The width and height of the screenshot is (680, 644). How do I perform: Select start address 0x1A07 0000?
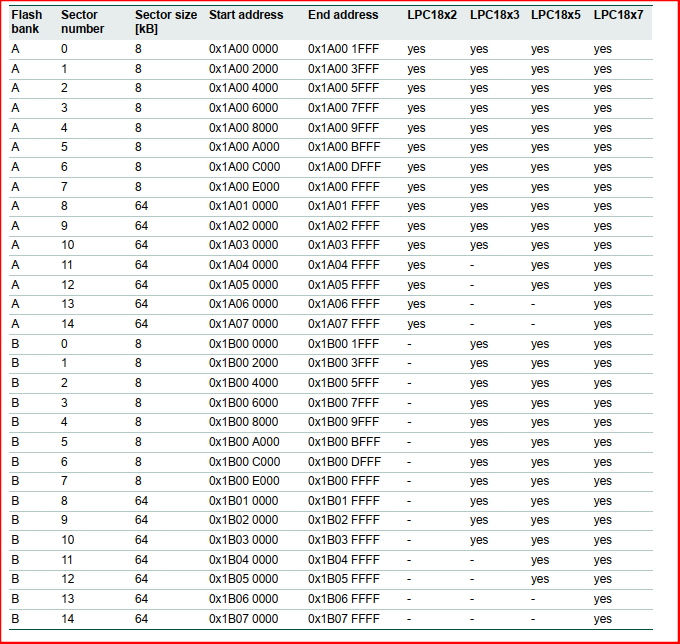point(243,324)
